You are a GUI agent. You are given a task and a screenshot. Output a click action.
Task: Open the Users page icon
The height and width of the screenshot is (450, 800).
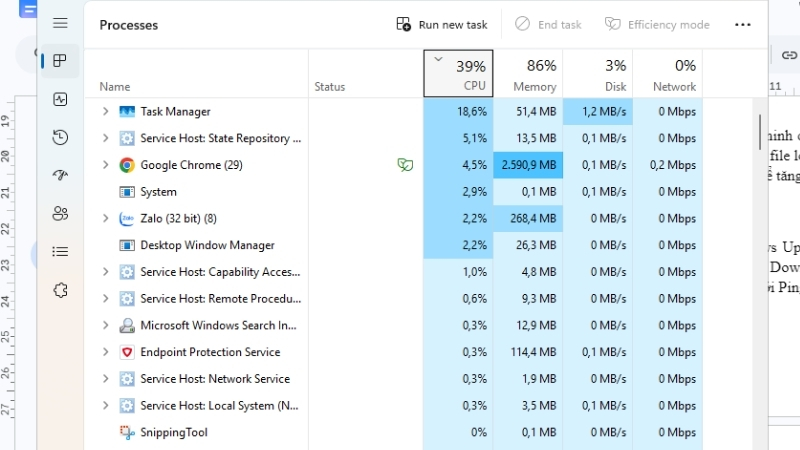coord(60,213)
